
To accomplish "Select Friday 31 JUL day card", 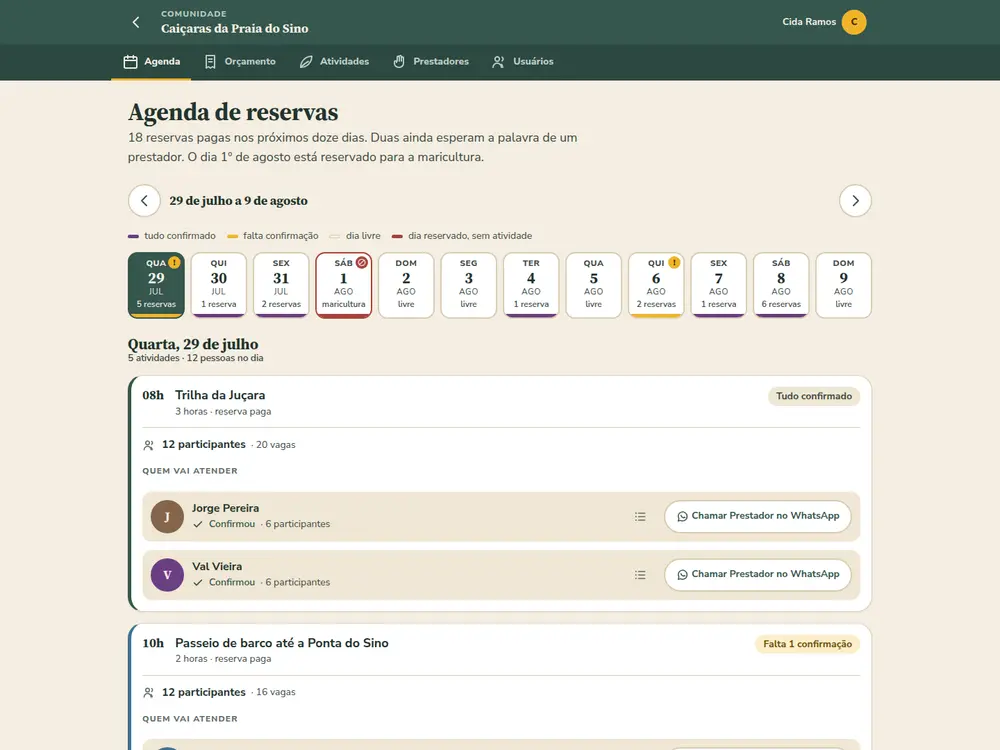I will tap(281, 285).
